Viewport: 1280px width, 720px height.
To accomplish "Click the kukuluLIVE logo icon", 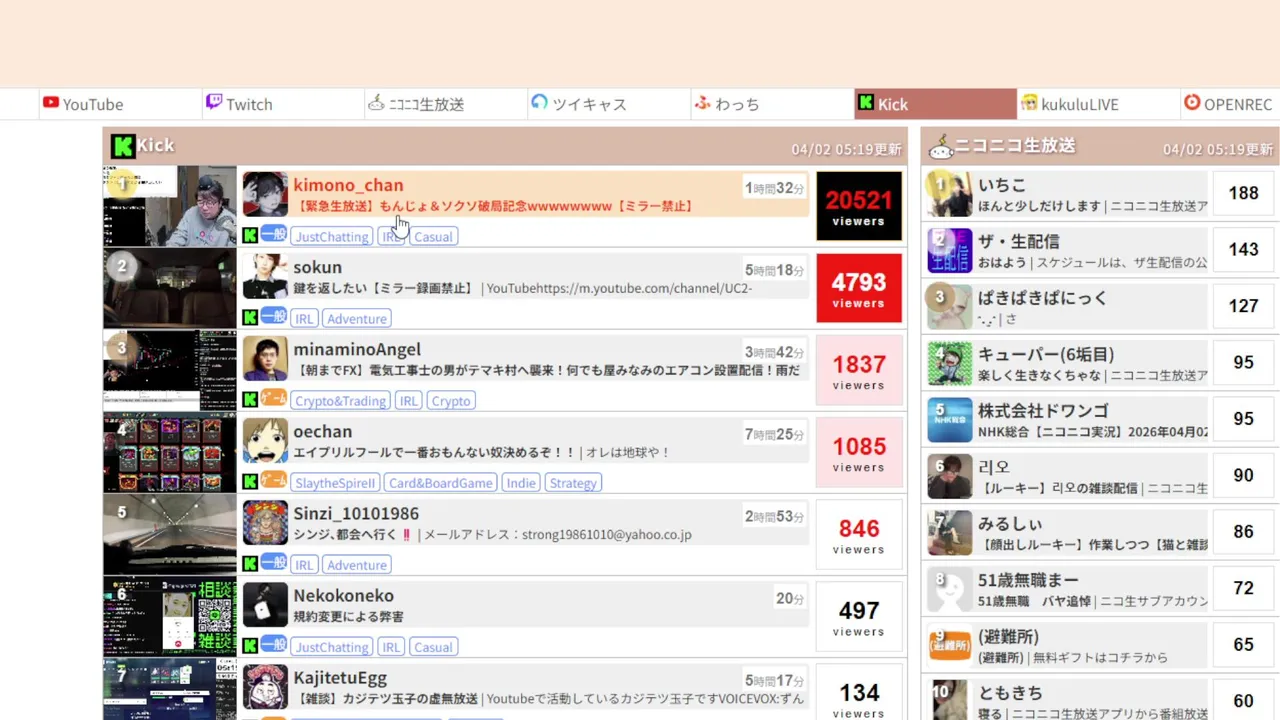I will point(1028,103).
